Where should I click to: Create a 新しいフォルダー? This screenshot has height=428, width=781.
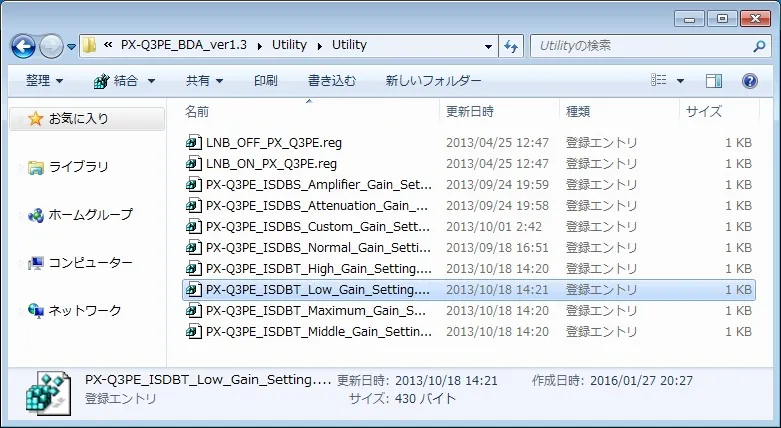[433, 81]
